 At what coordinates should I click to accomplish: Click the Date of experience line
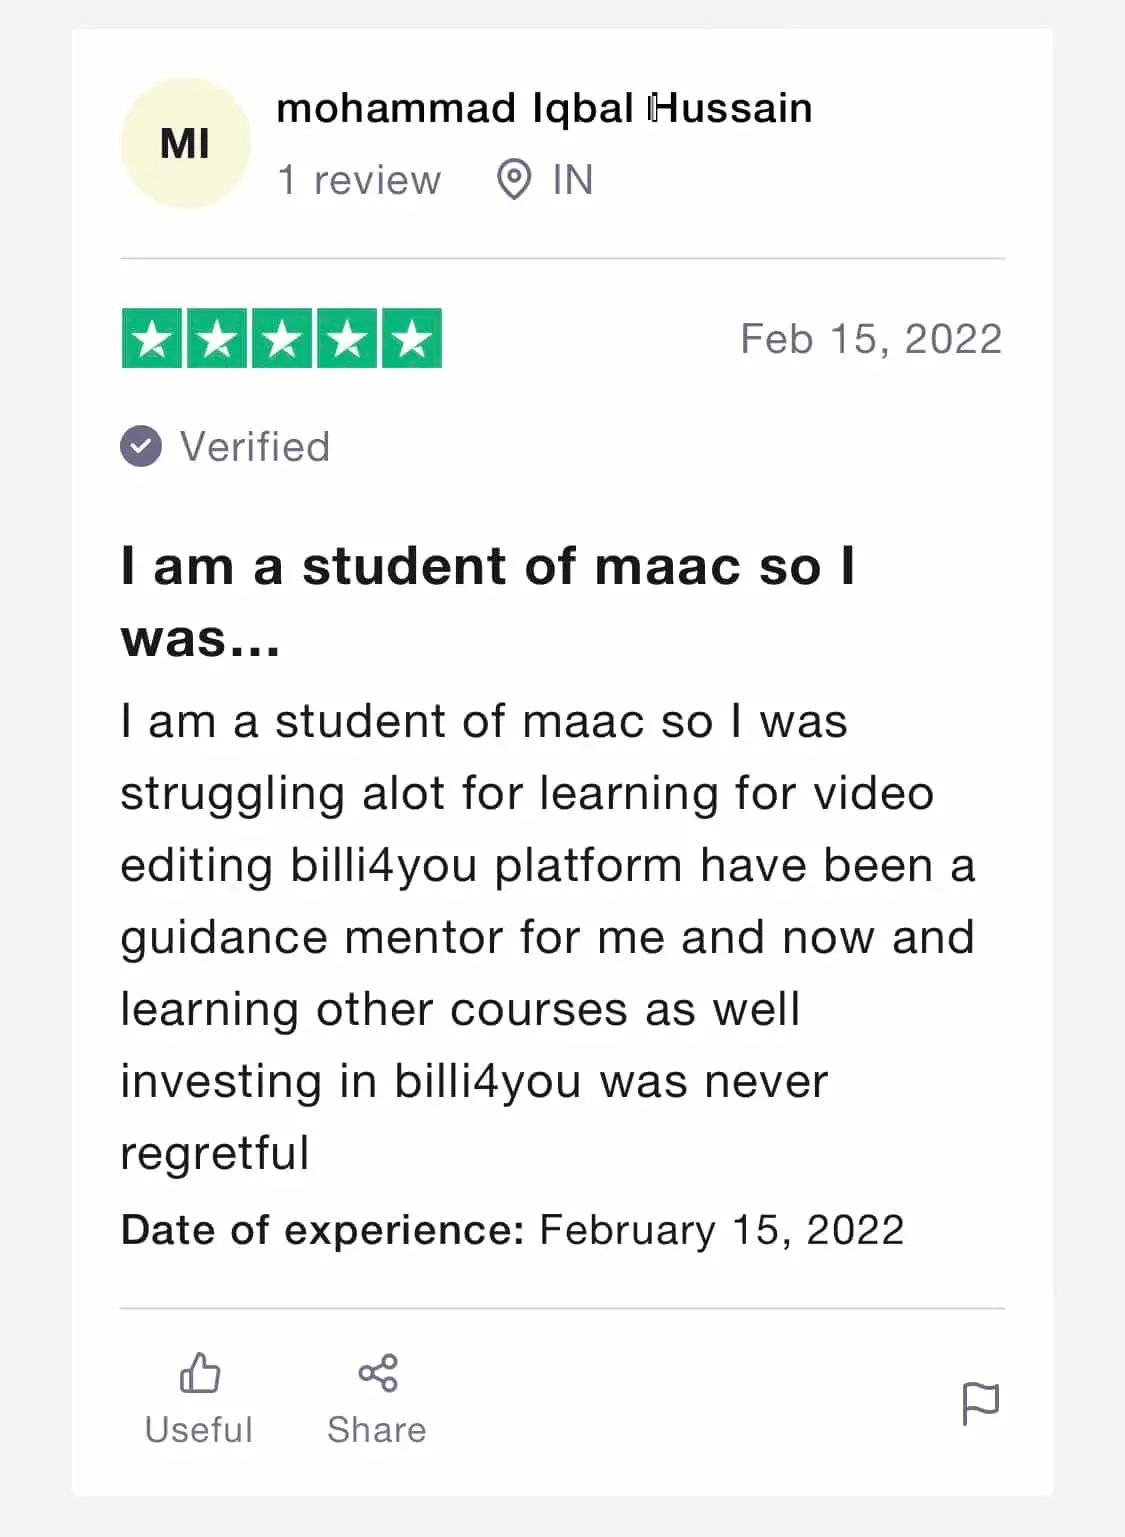[x=512, y=1229]
